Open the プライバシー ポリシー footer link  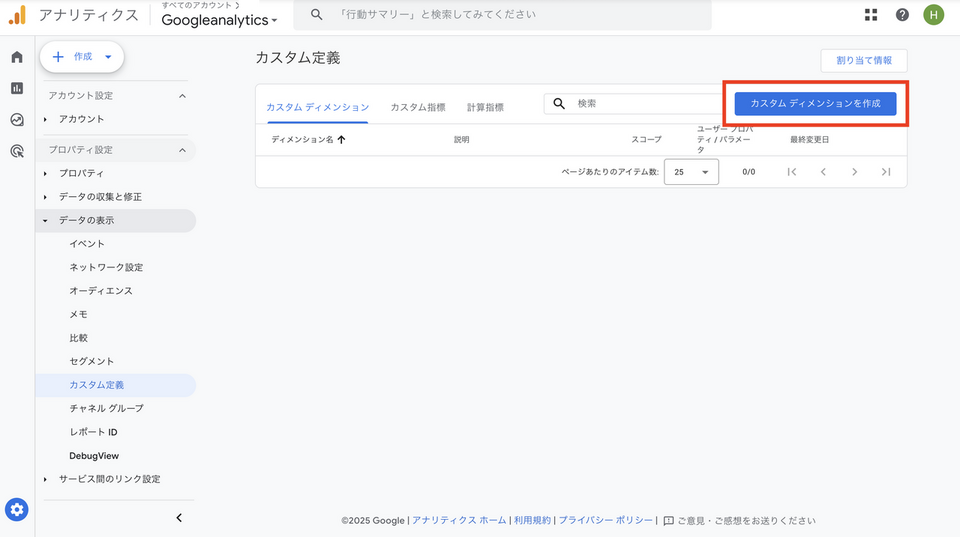606,521
